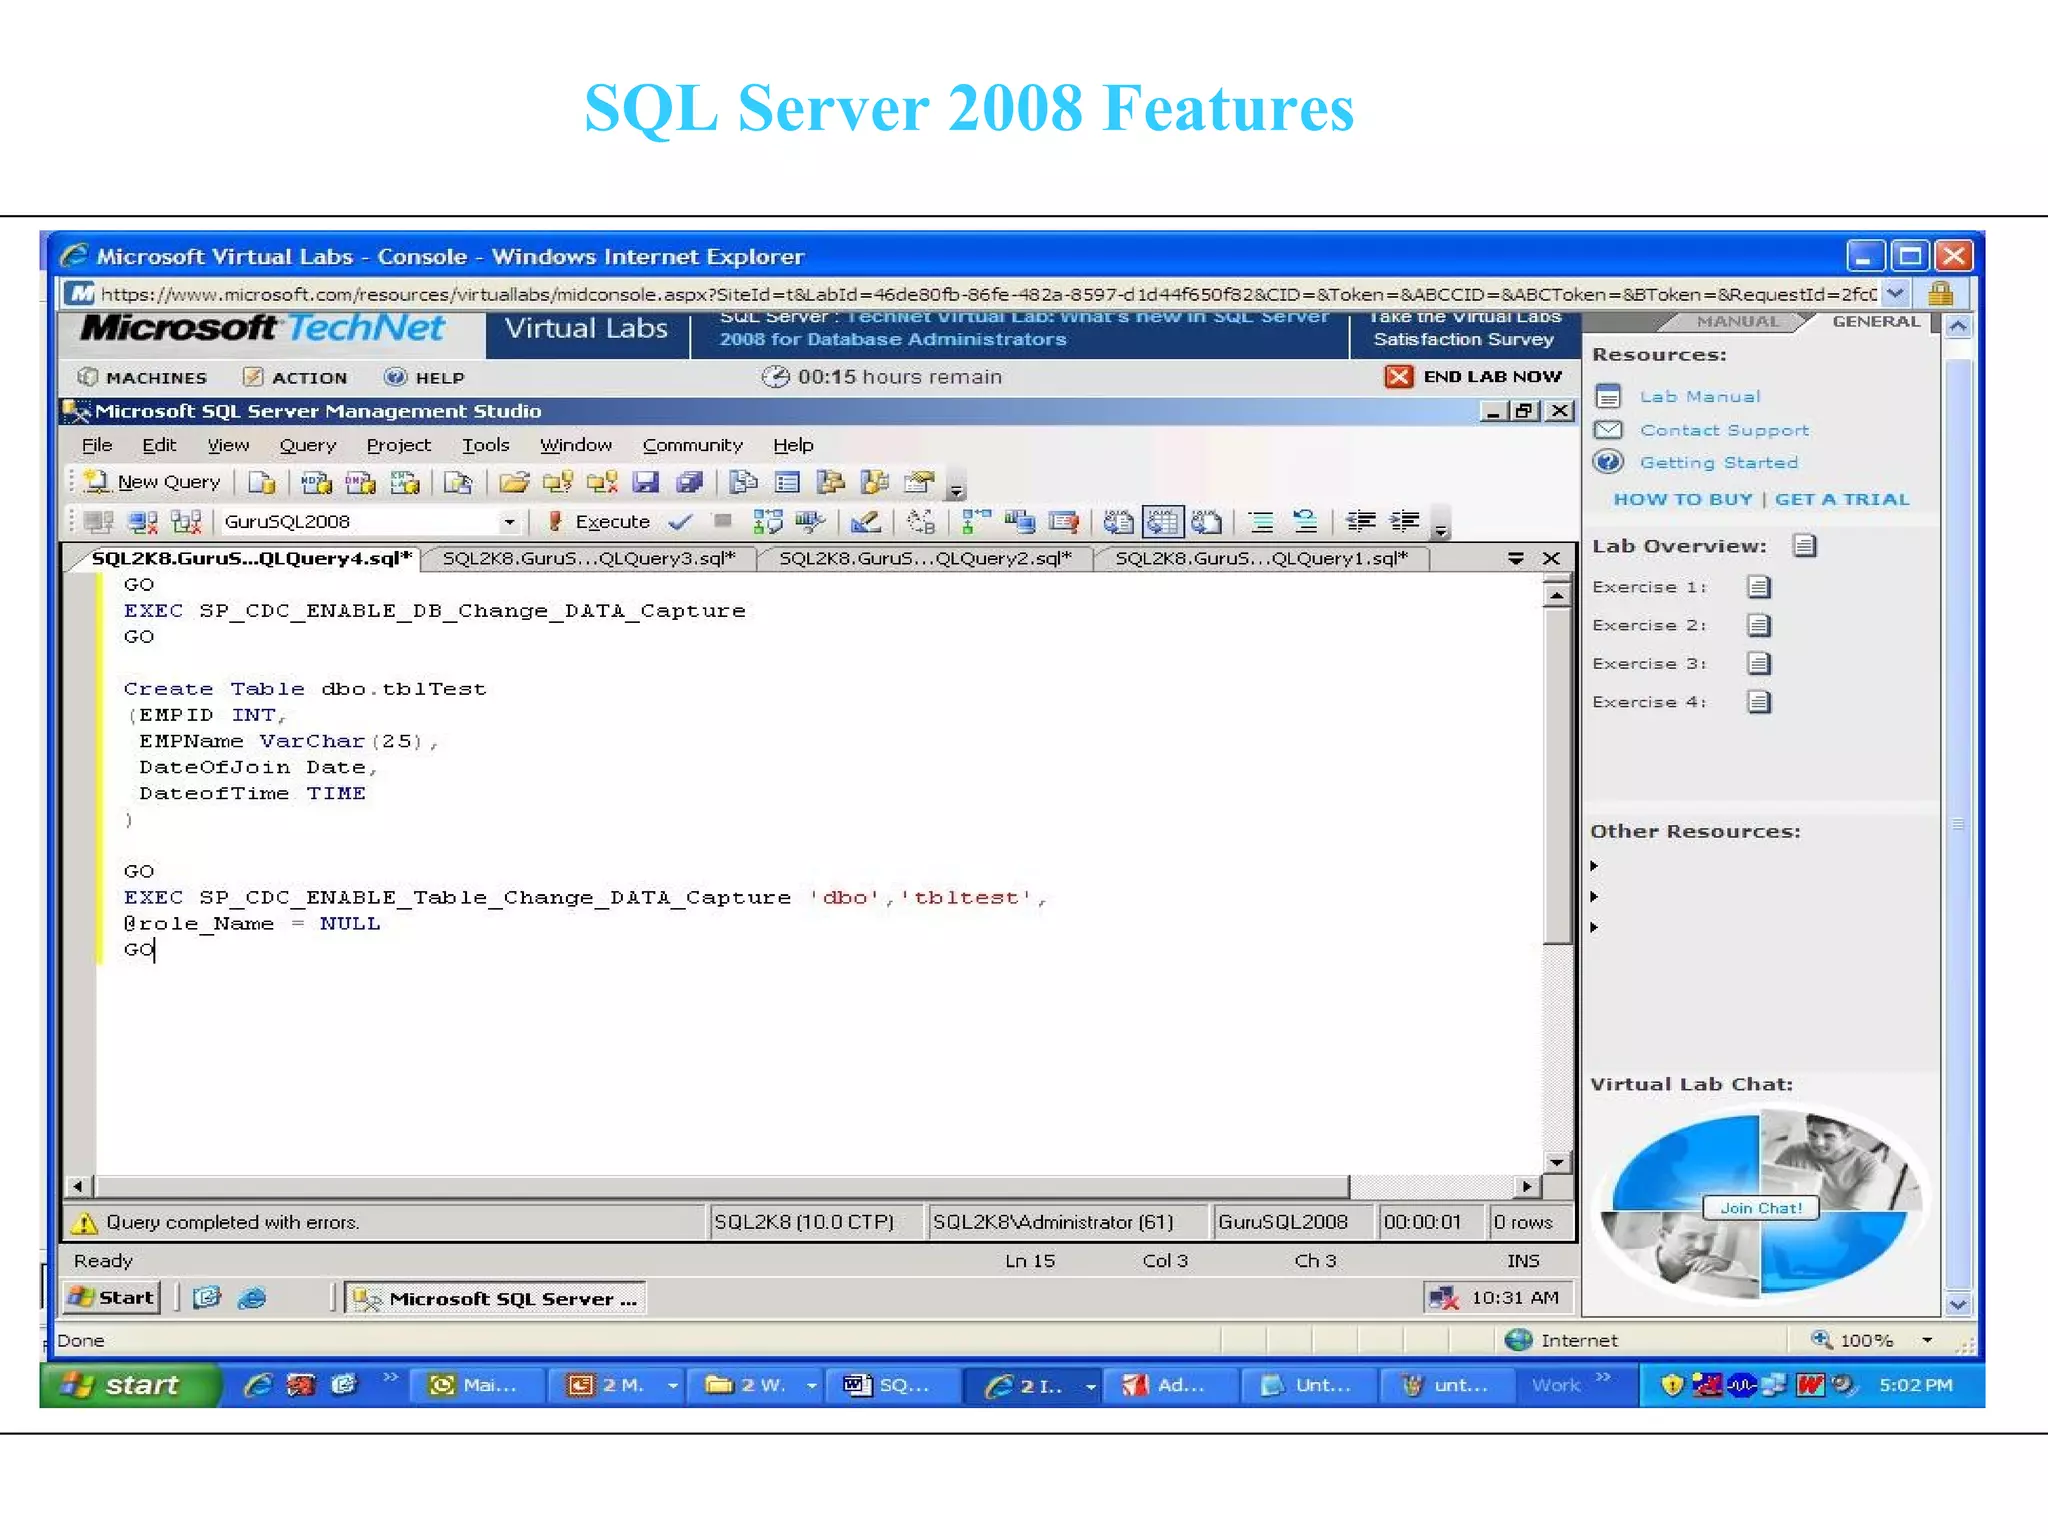Toggle Results to Grid output mode
2048x1536 pixels.
pos(1162,521)
